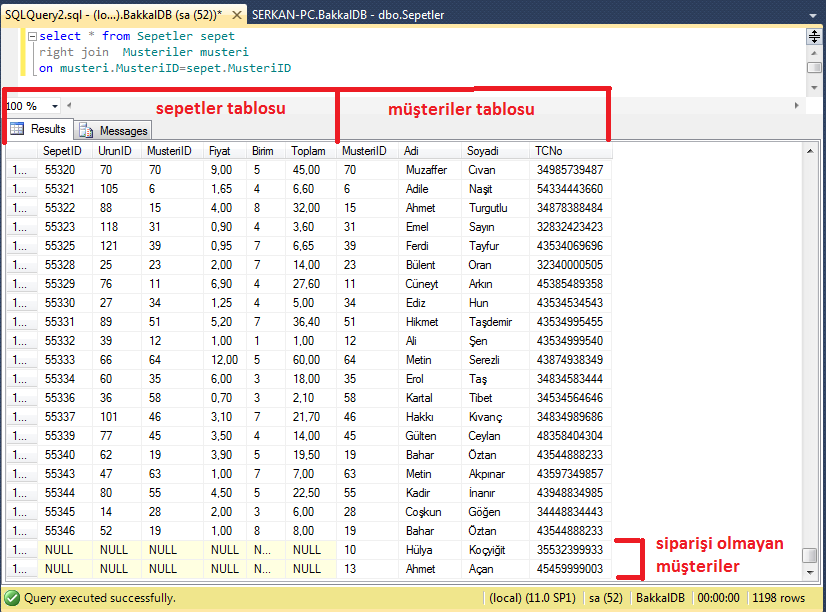Select the Taşdemir surname cell
Screen dimensions: 826x612
pyautogui.click(x=495, y=322)
